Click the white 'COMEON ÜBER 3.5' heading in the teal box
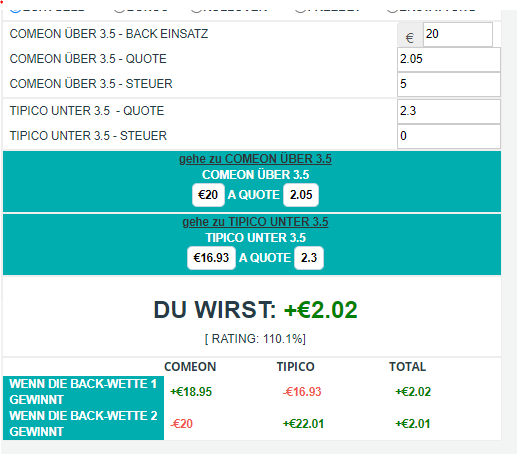517x454 pixels. (x=255, y=175)
